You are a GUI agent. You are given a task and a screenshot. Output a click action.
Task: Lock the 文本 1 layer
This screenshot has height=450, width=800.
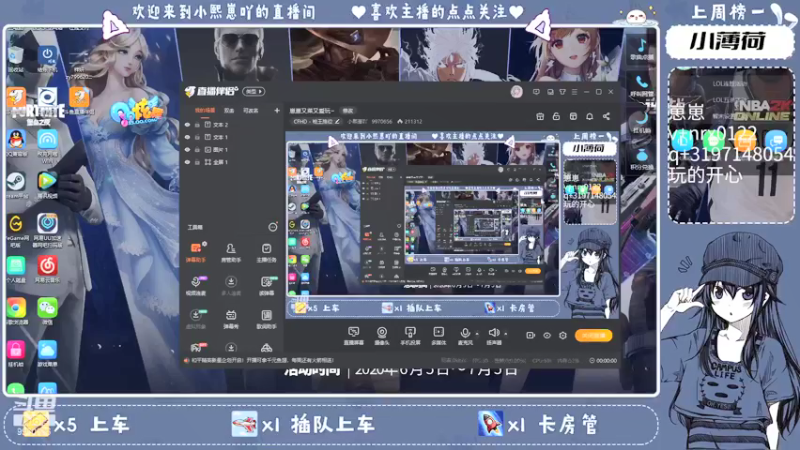197,137
